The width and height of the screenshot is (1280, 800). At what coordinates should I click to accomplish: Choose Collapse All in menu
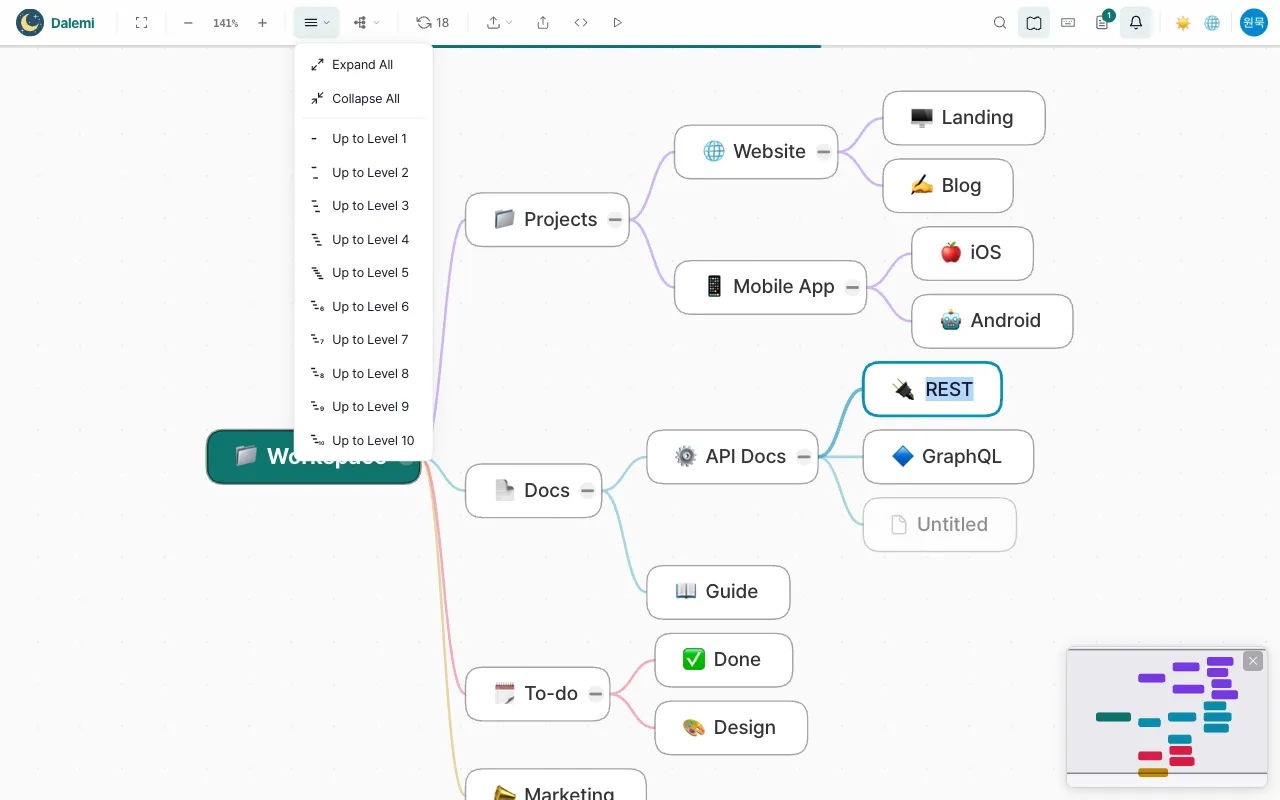pyautogui.click(x=363, y=99)
